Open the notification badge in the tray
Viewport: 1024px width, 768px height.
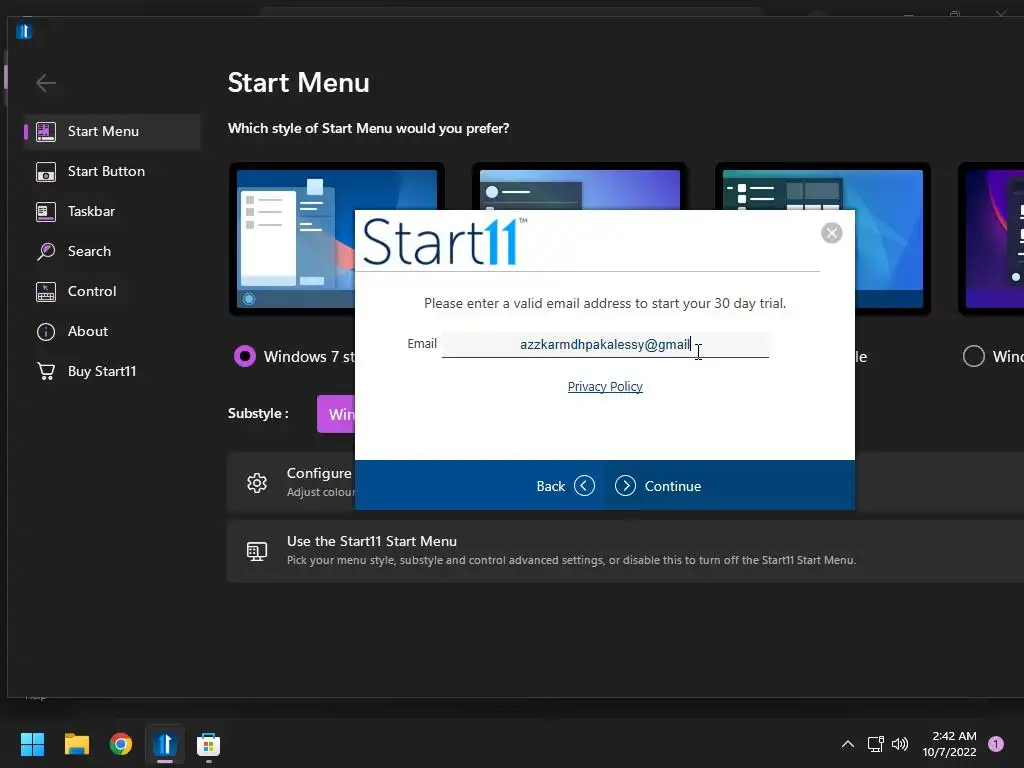[x=996, y=744]
